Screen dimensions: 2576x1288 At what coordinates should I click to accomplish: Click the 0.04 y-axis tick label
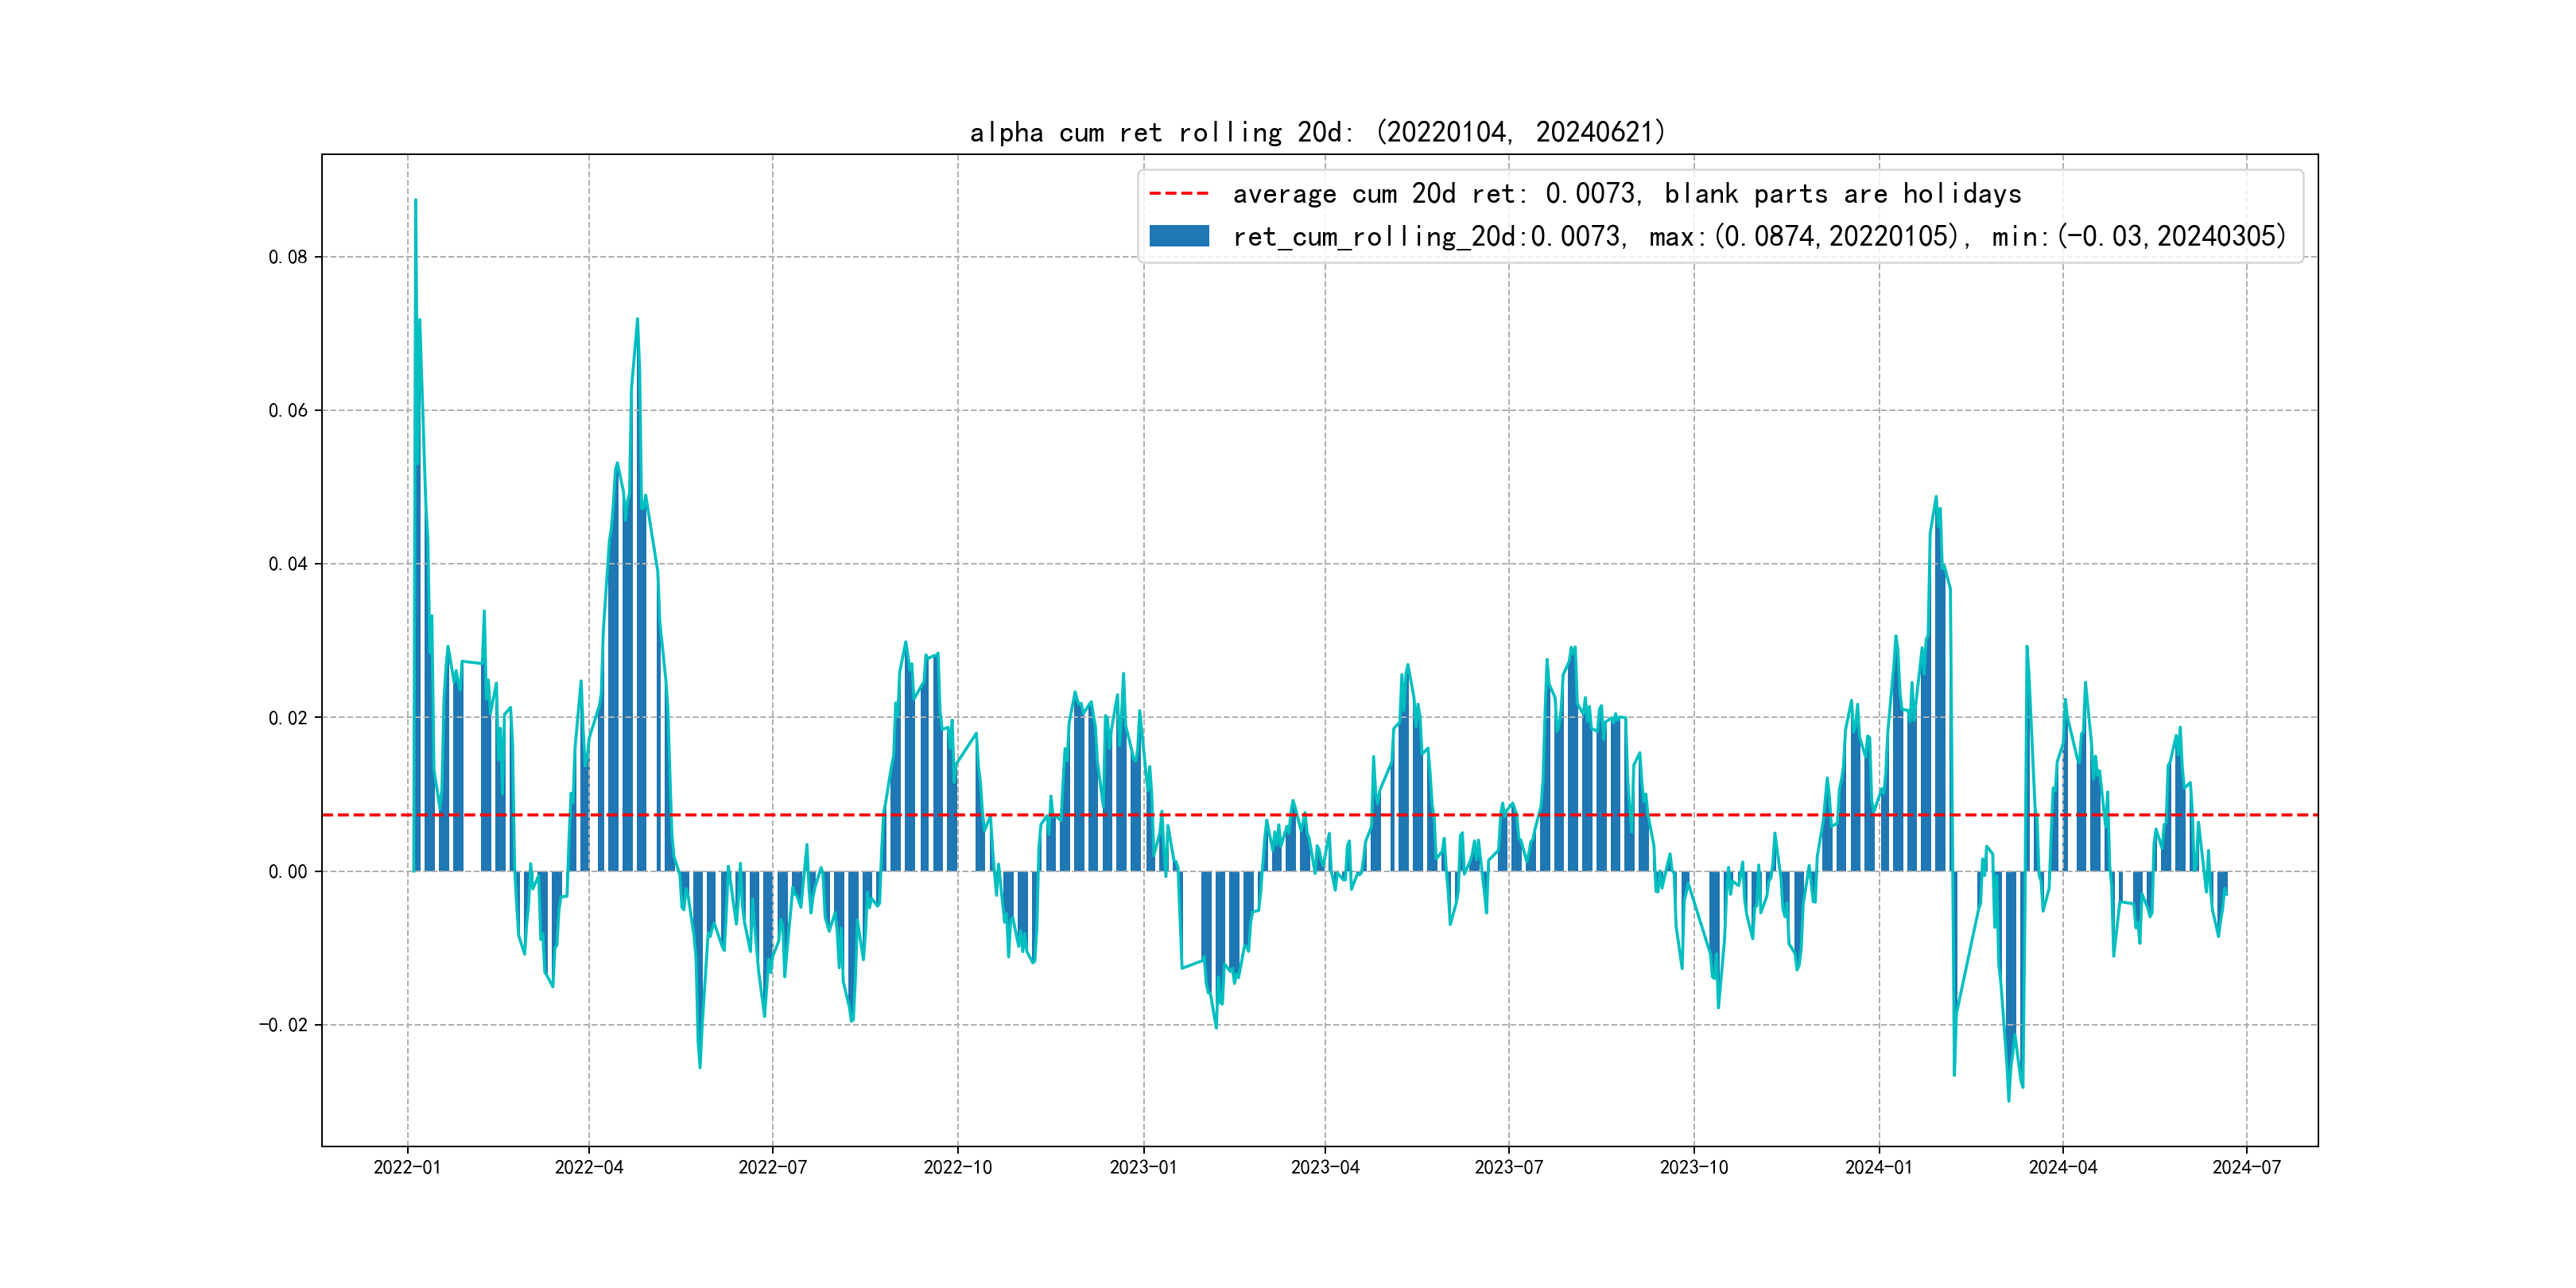[x=287, y=564]
